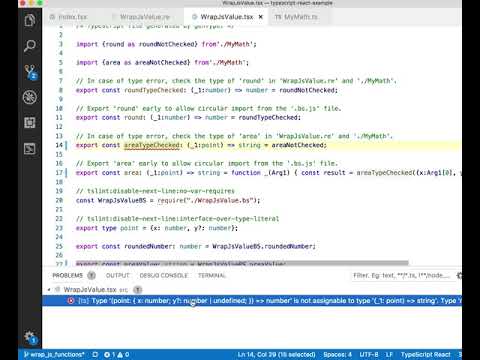480x360 pixels.
Task: Click the tslint interface-over-type-literal comment line 22
Action: 178,219
